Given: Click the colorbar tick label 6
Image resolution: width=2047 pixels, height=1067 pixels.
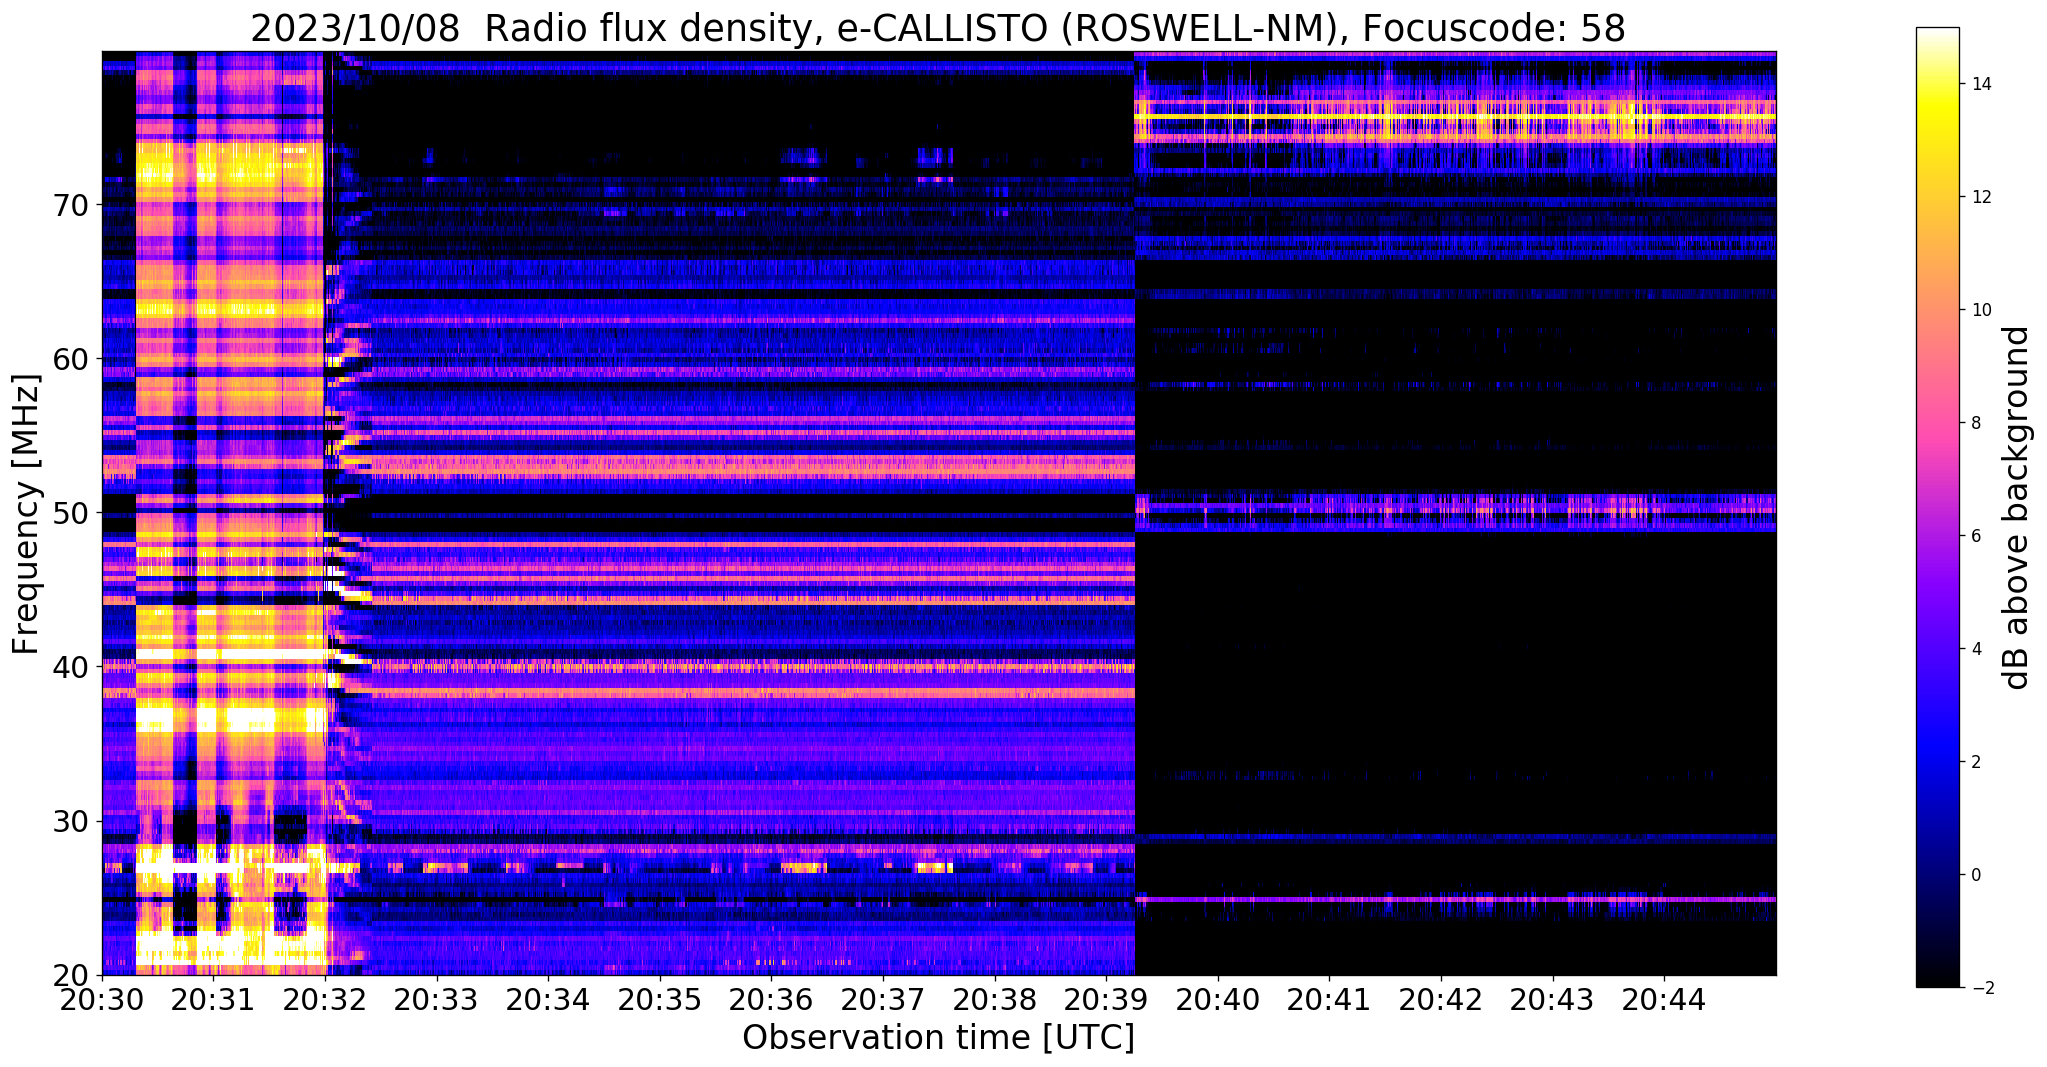Looking at the screenshot, I should [x=1975, y=536].
